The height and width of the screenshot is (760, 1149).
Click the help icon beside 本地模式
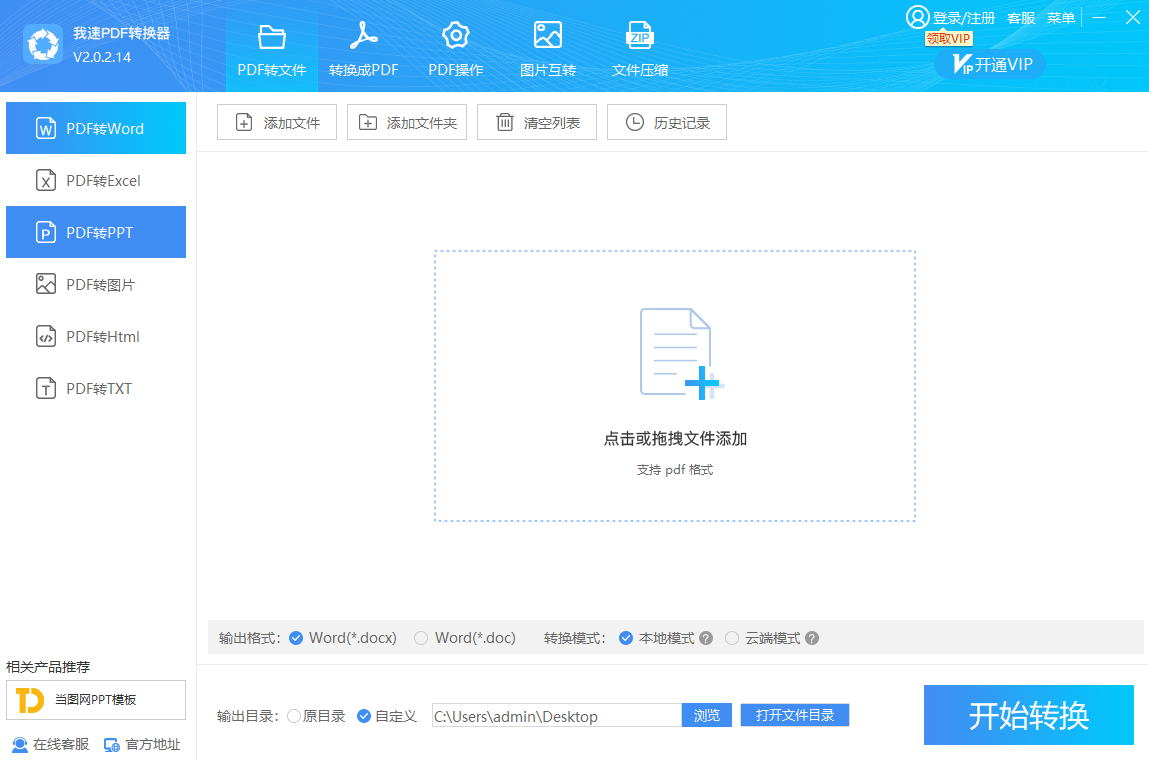[706, 638]
